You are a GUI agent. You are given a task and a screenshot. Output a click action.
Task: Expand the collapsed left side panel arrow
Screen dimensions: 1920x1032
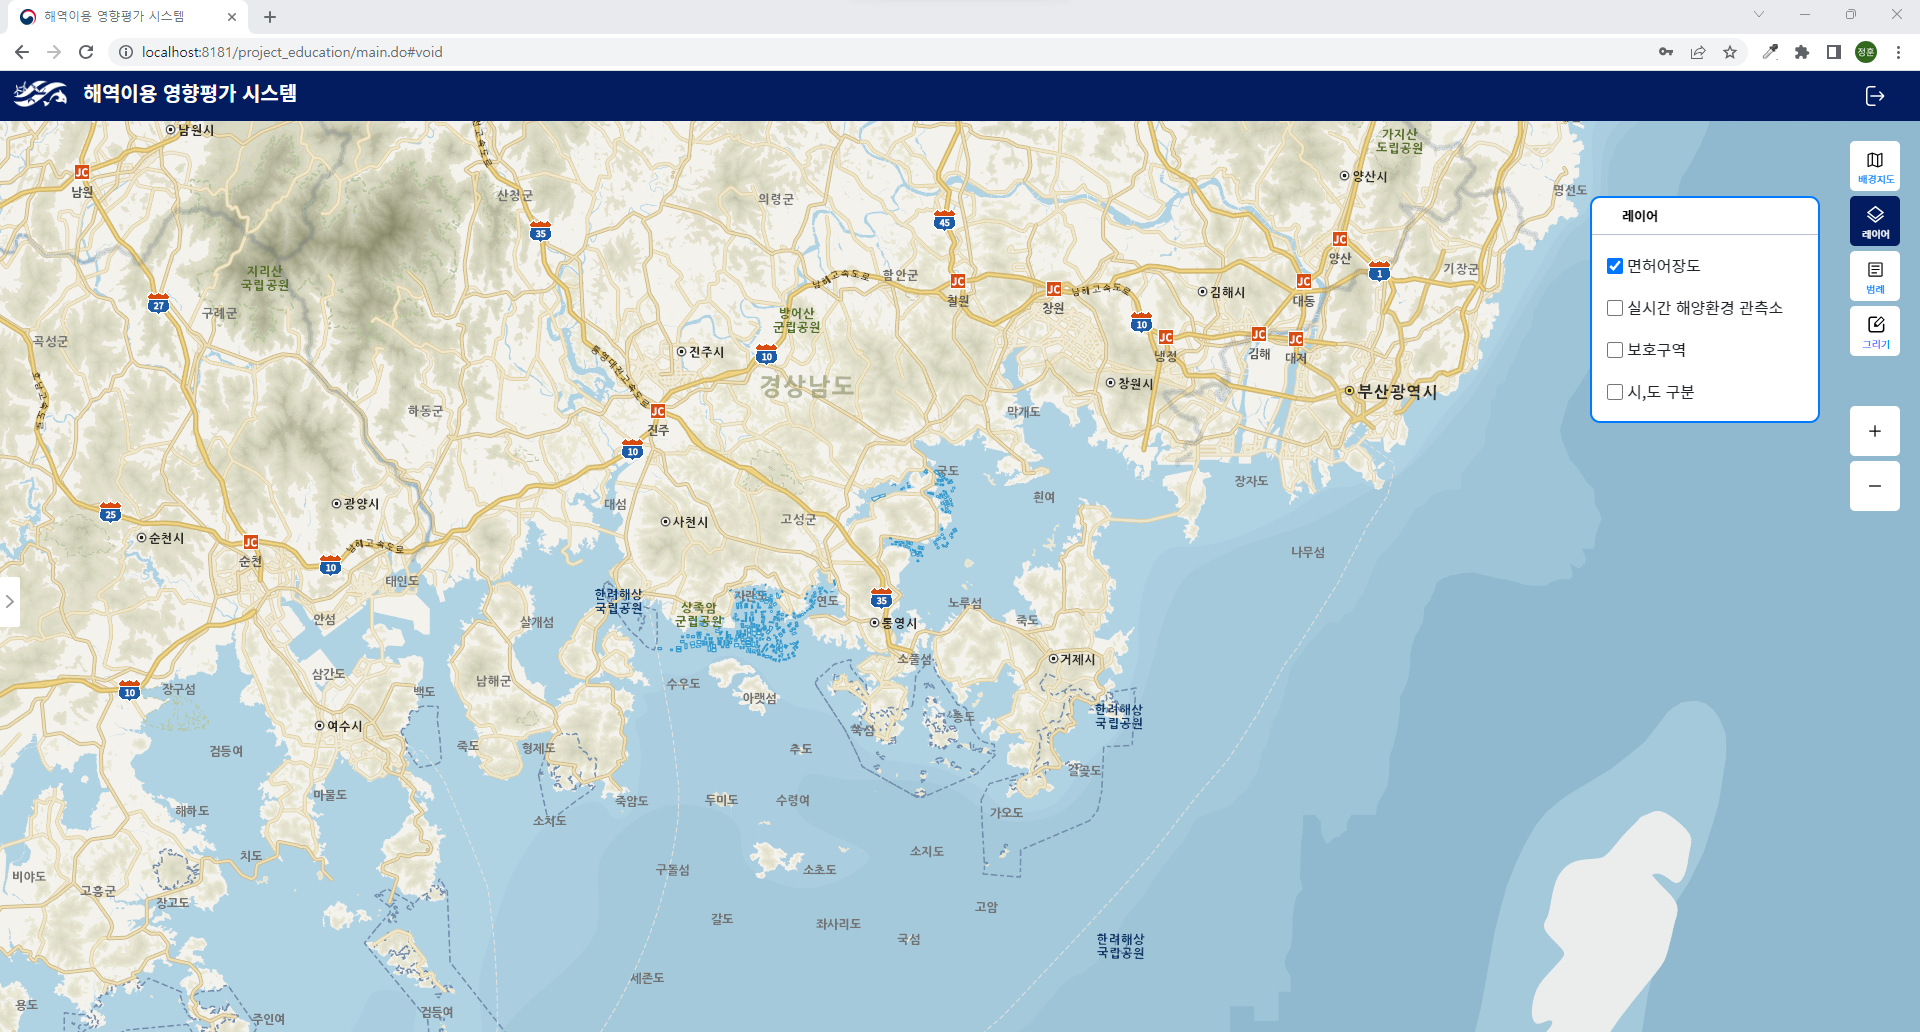pos(10,601)
